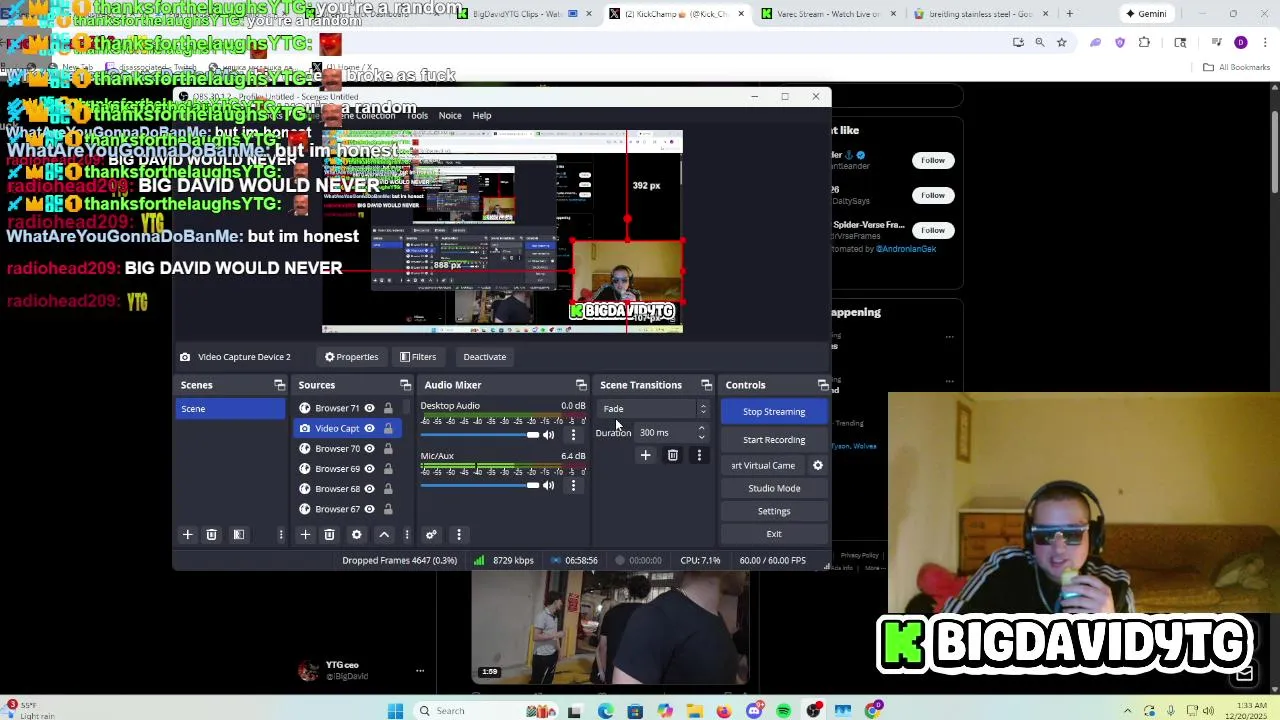Hide Video Capture source with eye
1280x720 pixels.
point(369,428)
